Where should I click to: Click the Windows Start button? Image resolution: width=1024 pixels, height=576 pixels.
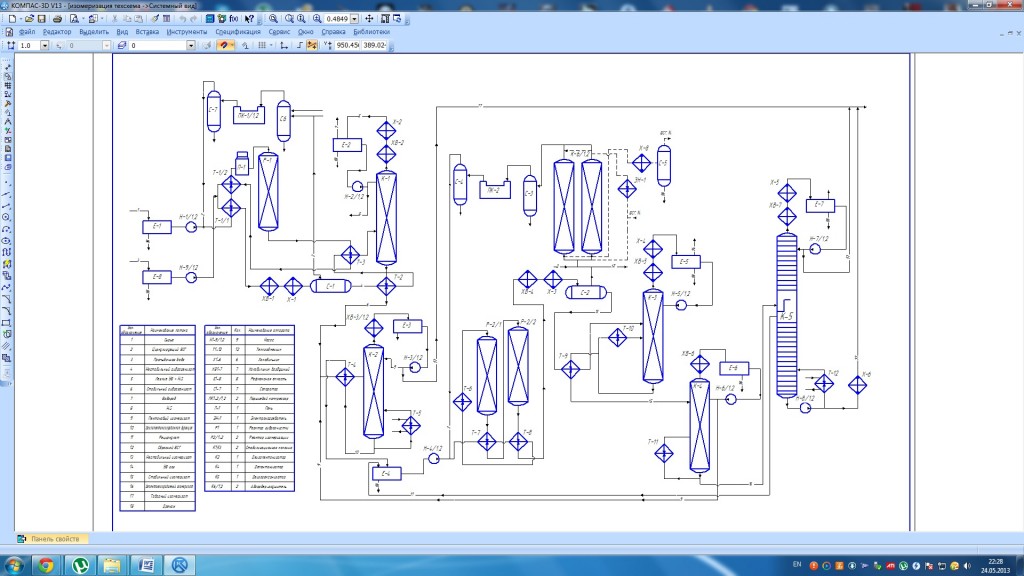pyautogui.click(x=13, y=565)
